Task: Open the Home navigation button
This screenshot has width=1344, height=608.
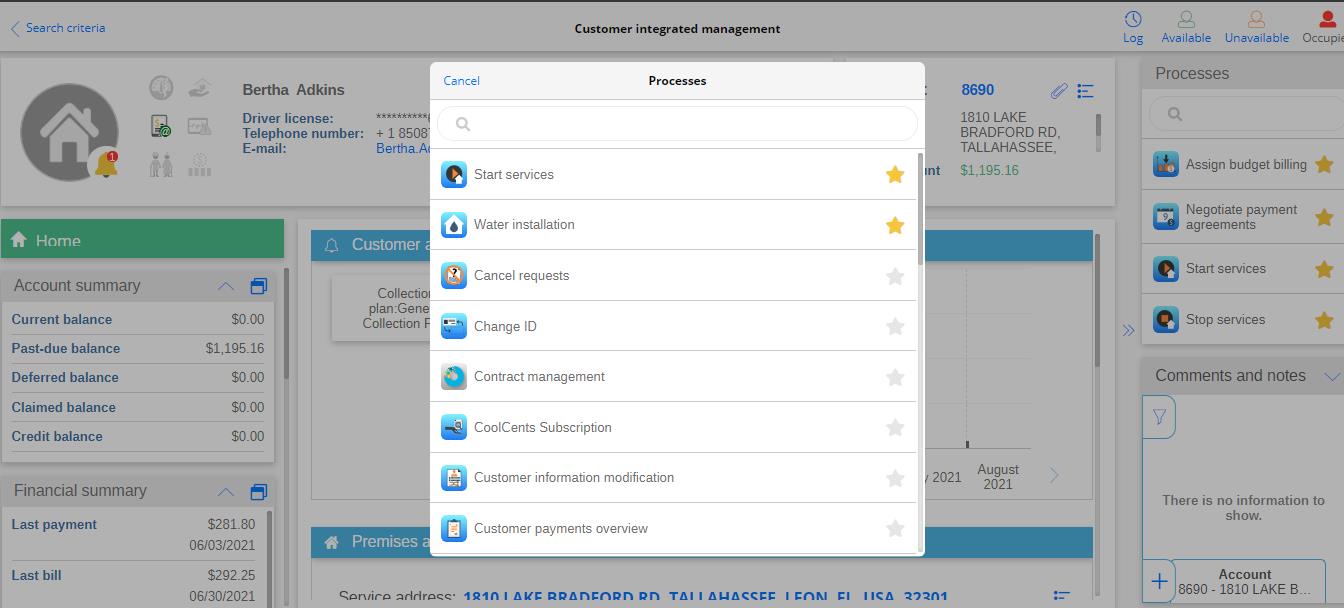Action: click(143, 240)
